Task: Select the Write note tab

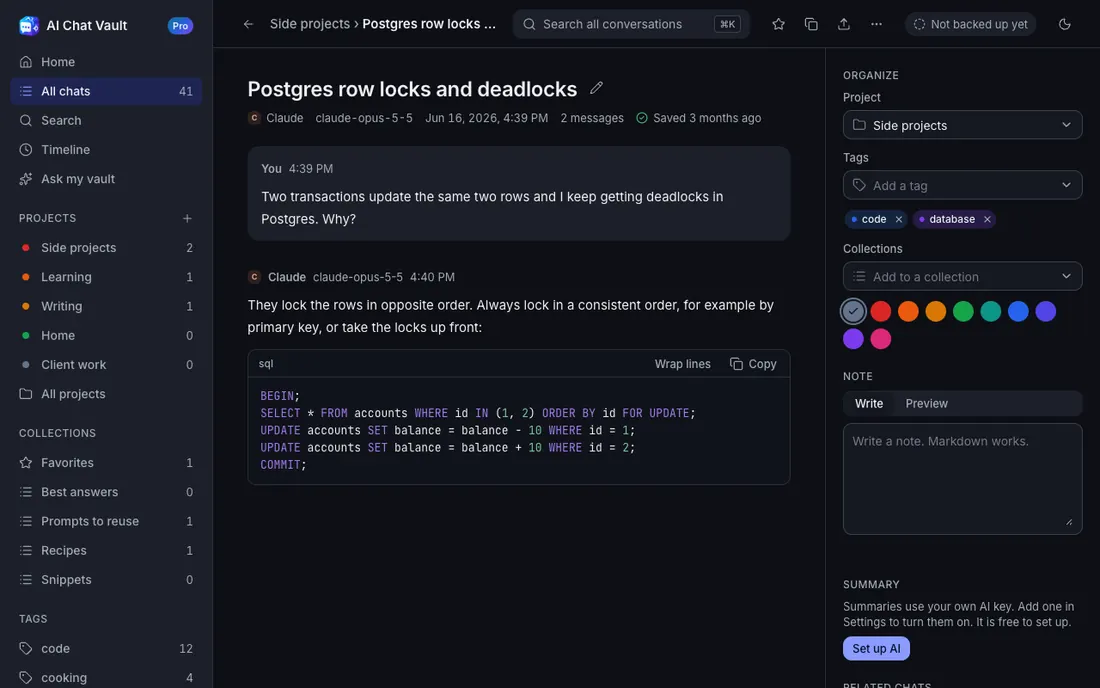Action: (868, 403)
